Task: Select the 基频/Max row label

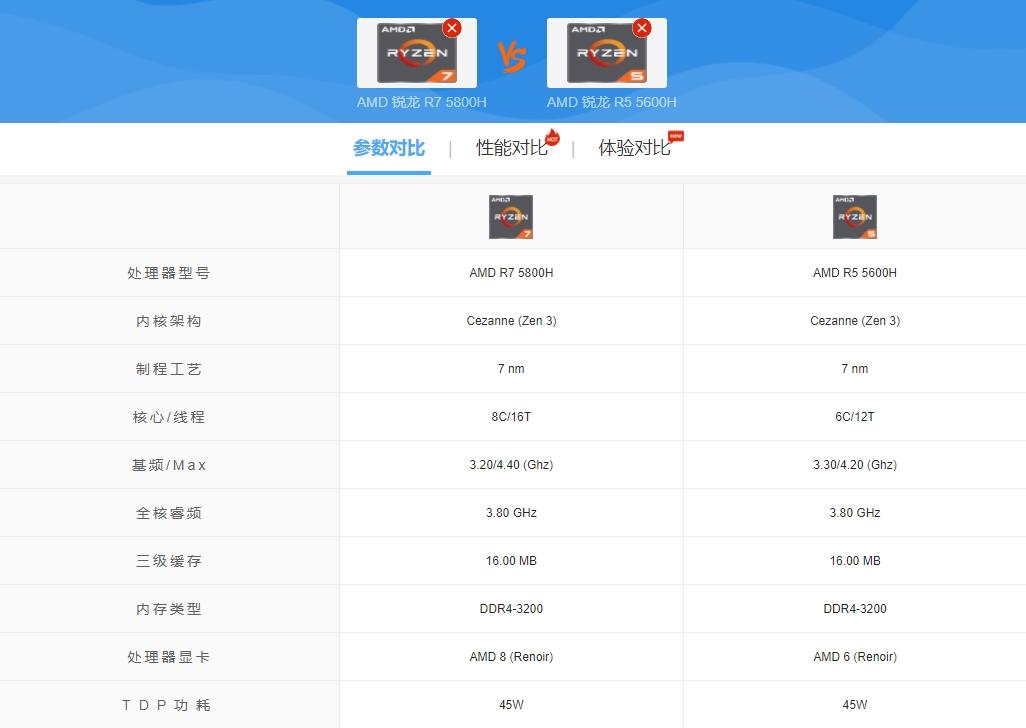Action: (169, 465)
